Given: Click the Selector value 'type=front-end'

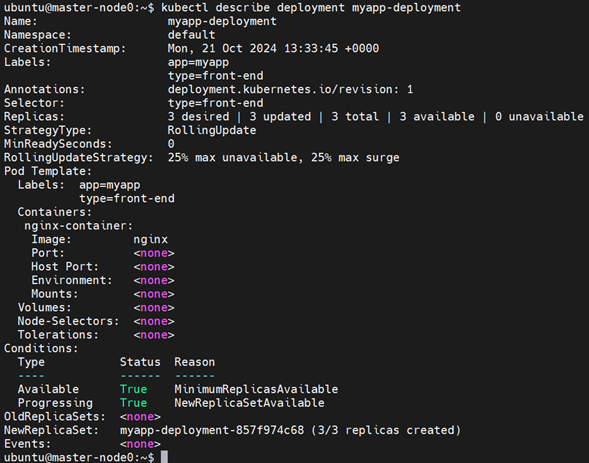Looking at the screenshot, I should (x=215, y=103).
